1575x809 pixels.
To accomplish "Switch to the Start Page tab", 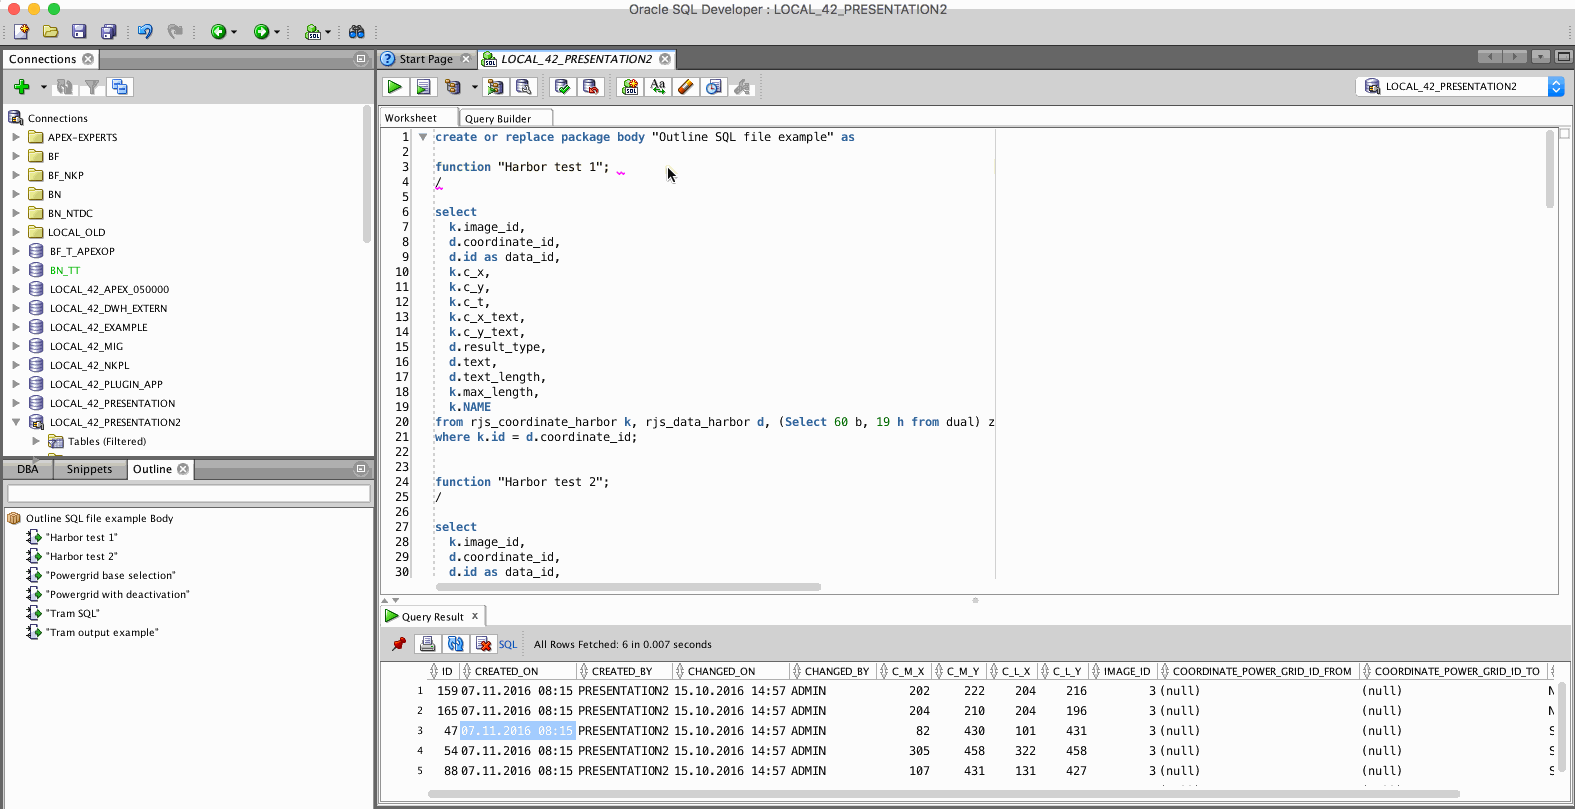I will 426,59.
